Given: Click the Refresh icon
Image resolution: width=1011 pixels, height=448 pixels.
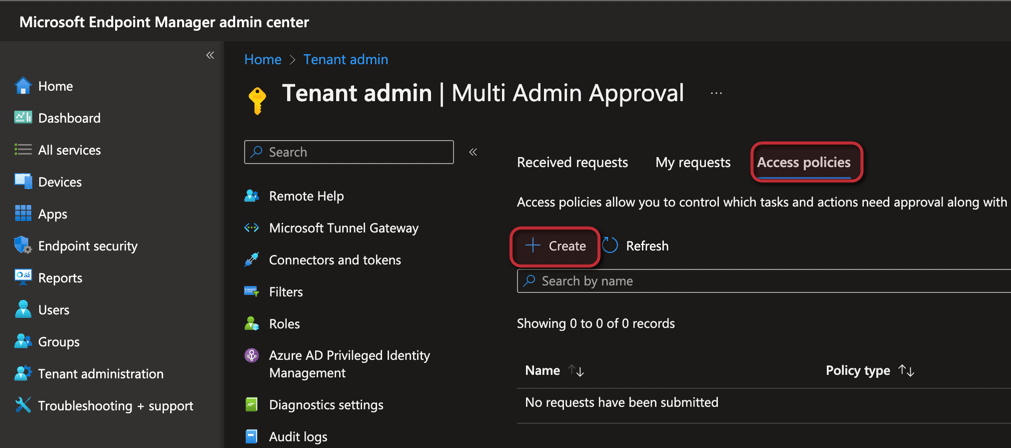Looking at the screenshot, I should 610,246.
